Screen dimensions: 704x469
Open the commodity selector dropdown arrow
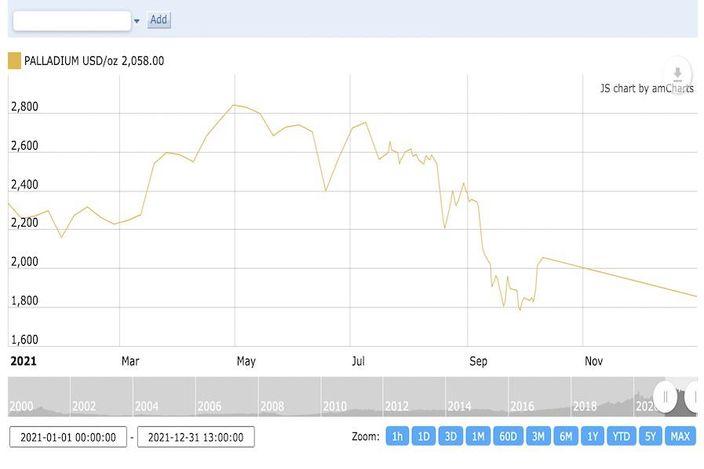point(136,20)
